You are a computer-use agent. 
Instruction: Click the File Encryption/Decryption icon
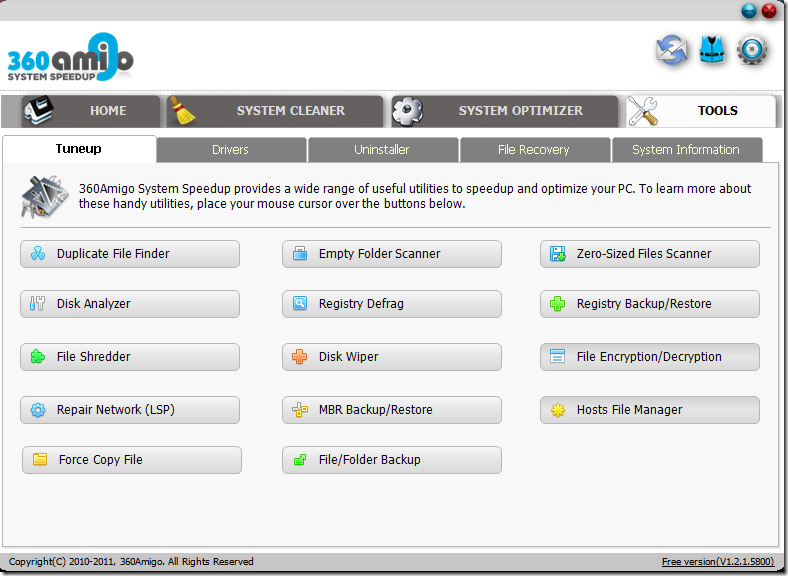click(x=557, y=356)
